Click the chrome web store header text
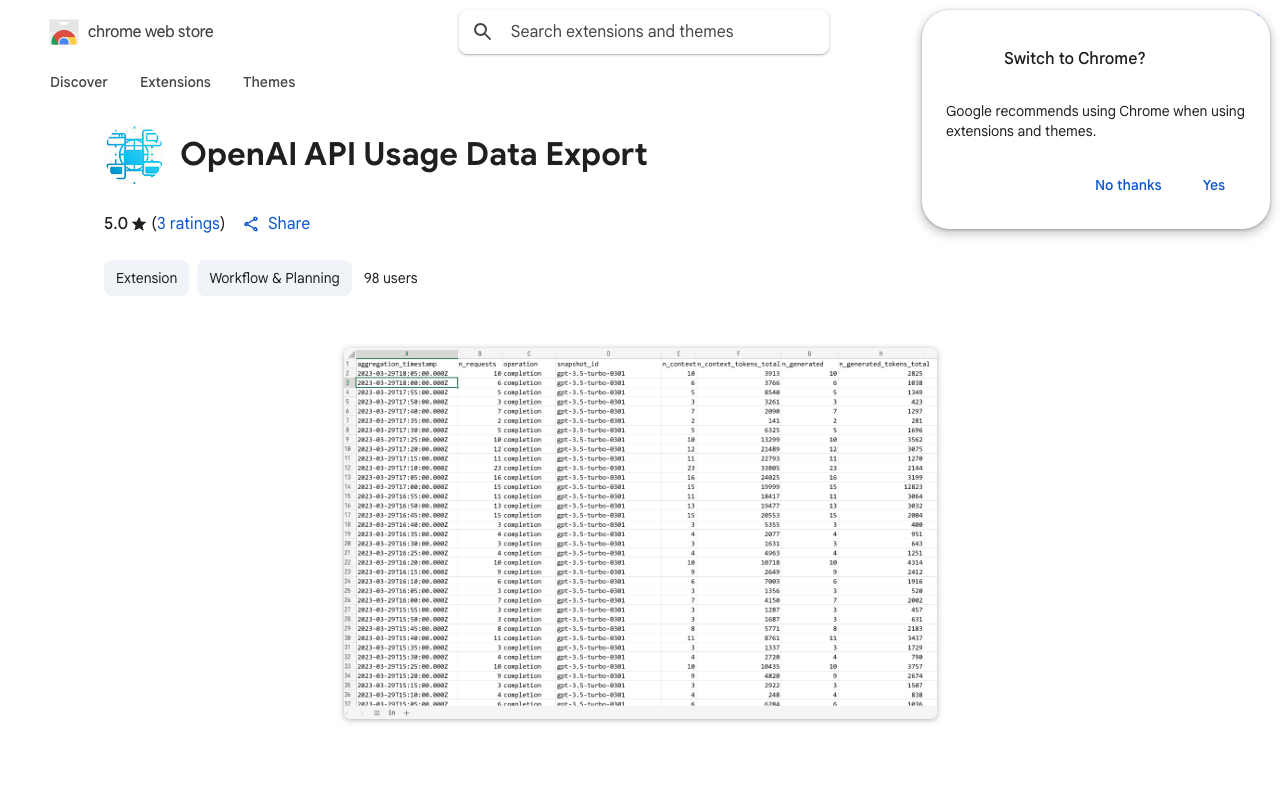1280x800 pixels. [150, 31]
